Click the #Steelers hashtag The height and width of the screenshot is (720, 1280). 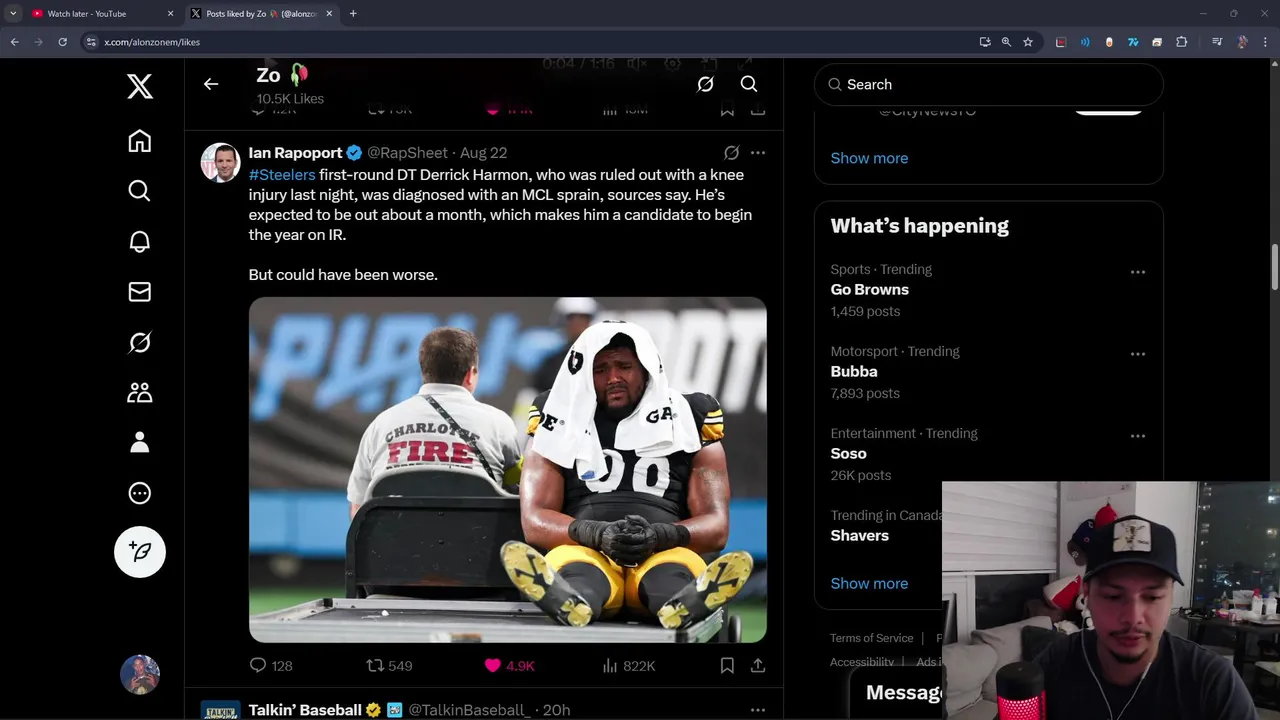282,175
